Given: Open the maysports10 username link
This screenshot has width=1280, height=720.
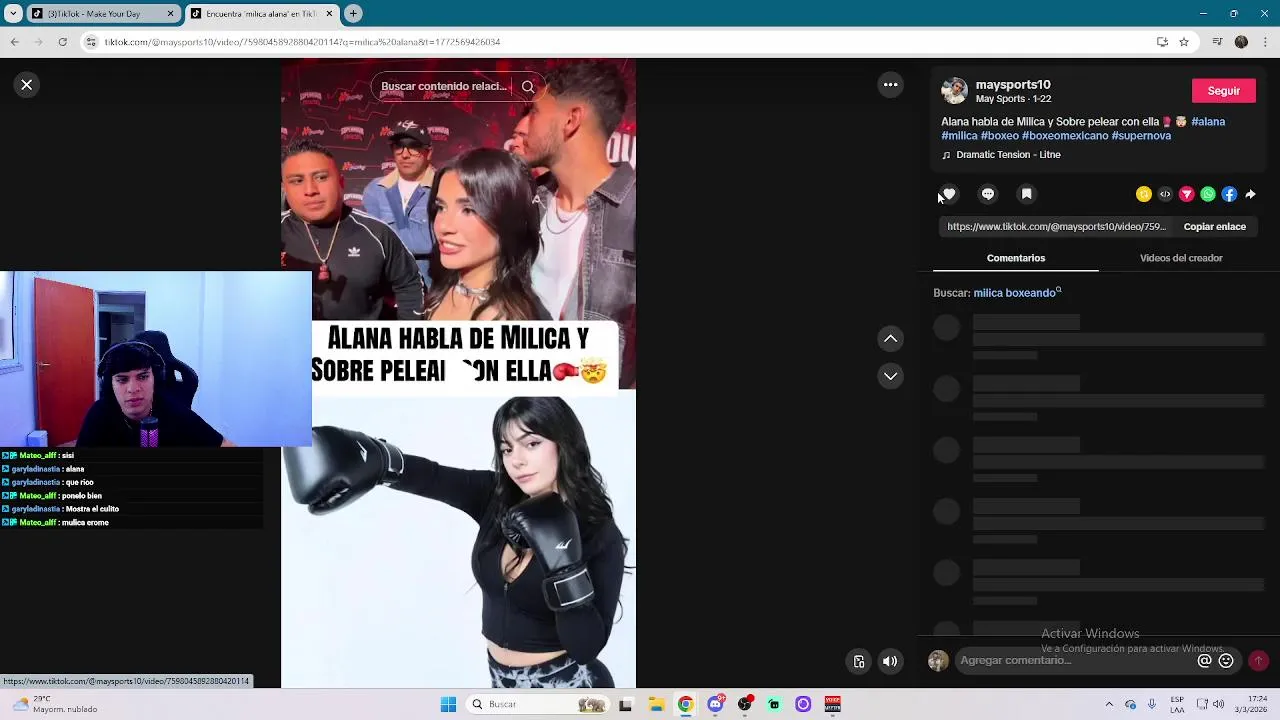Looking at the screenshot, I should (1013, 85).
